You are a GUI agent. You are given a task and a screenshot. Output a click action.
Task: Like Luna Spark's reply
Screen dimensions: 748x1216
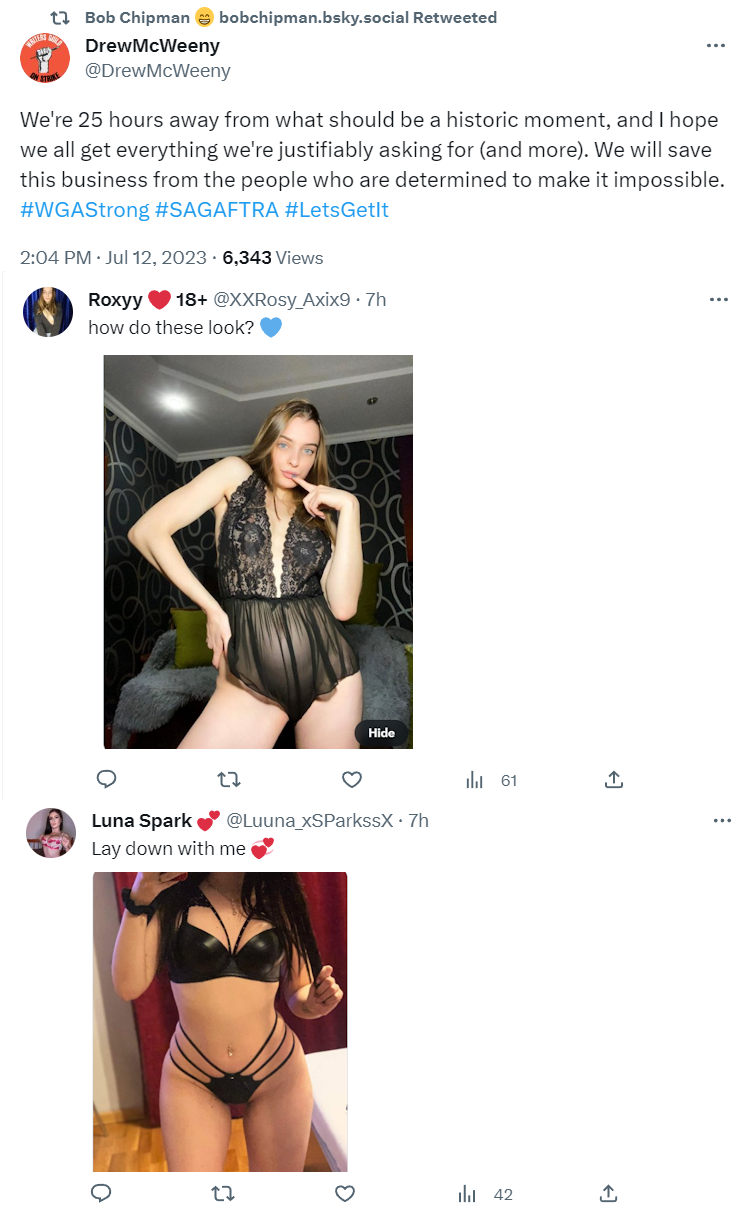coord(345,1193)
